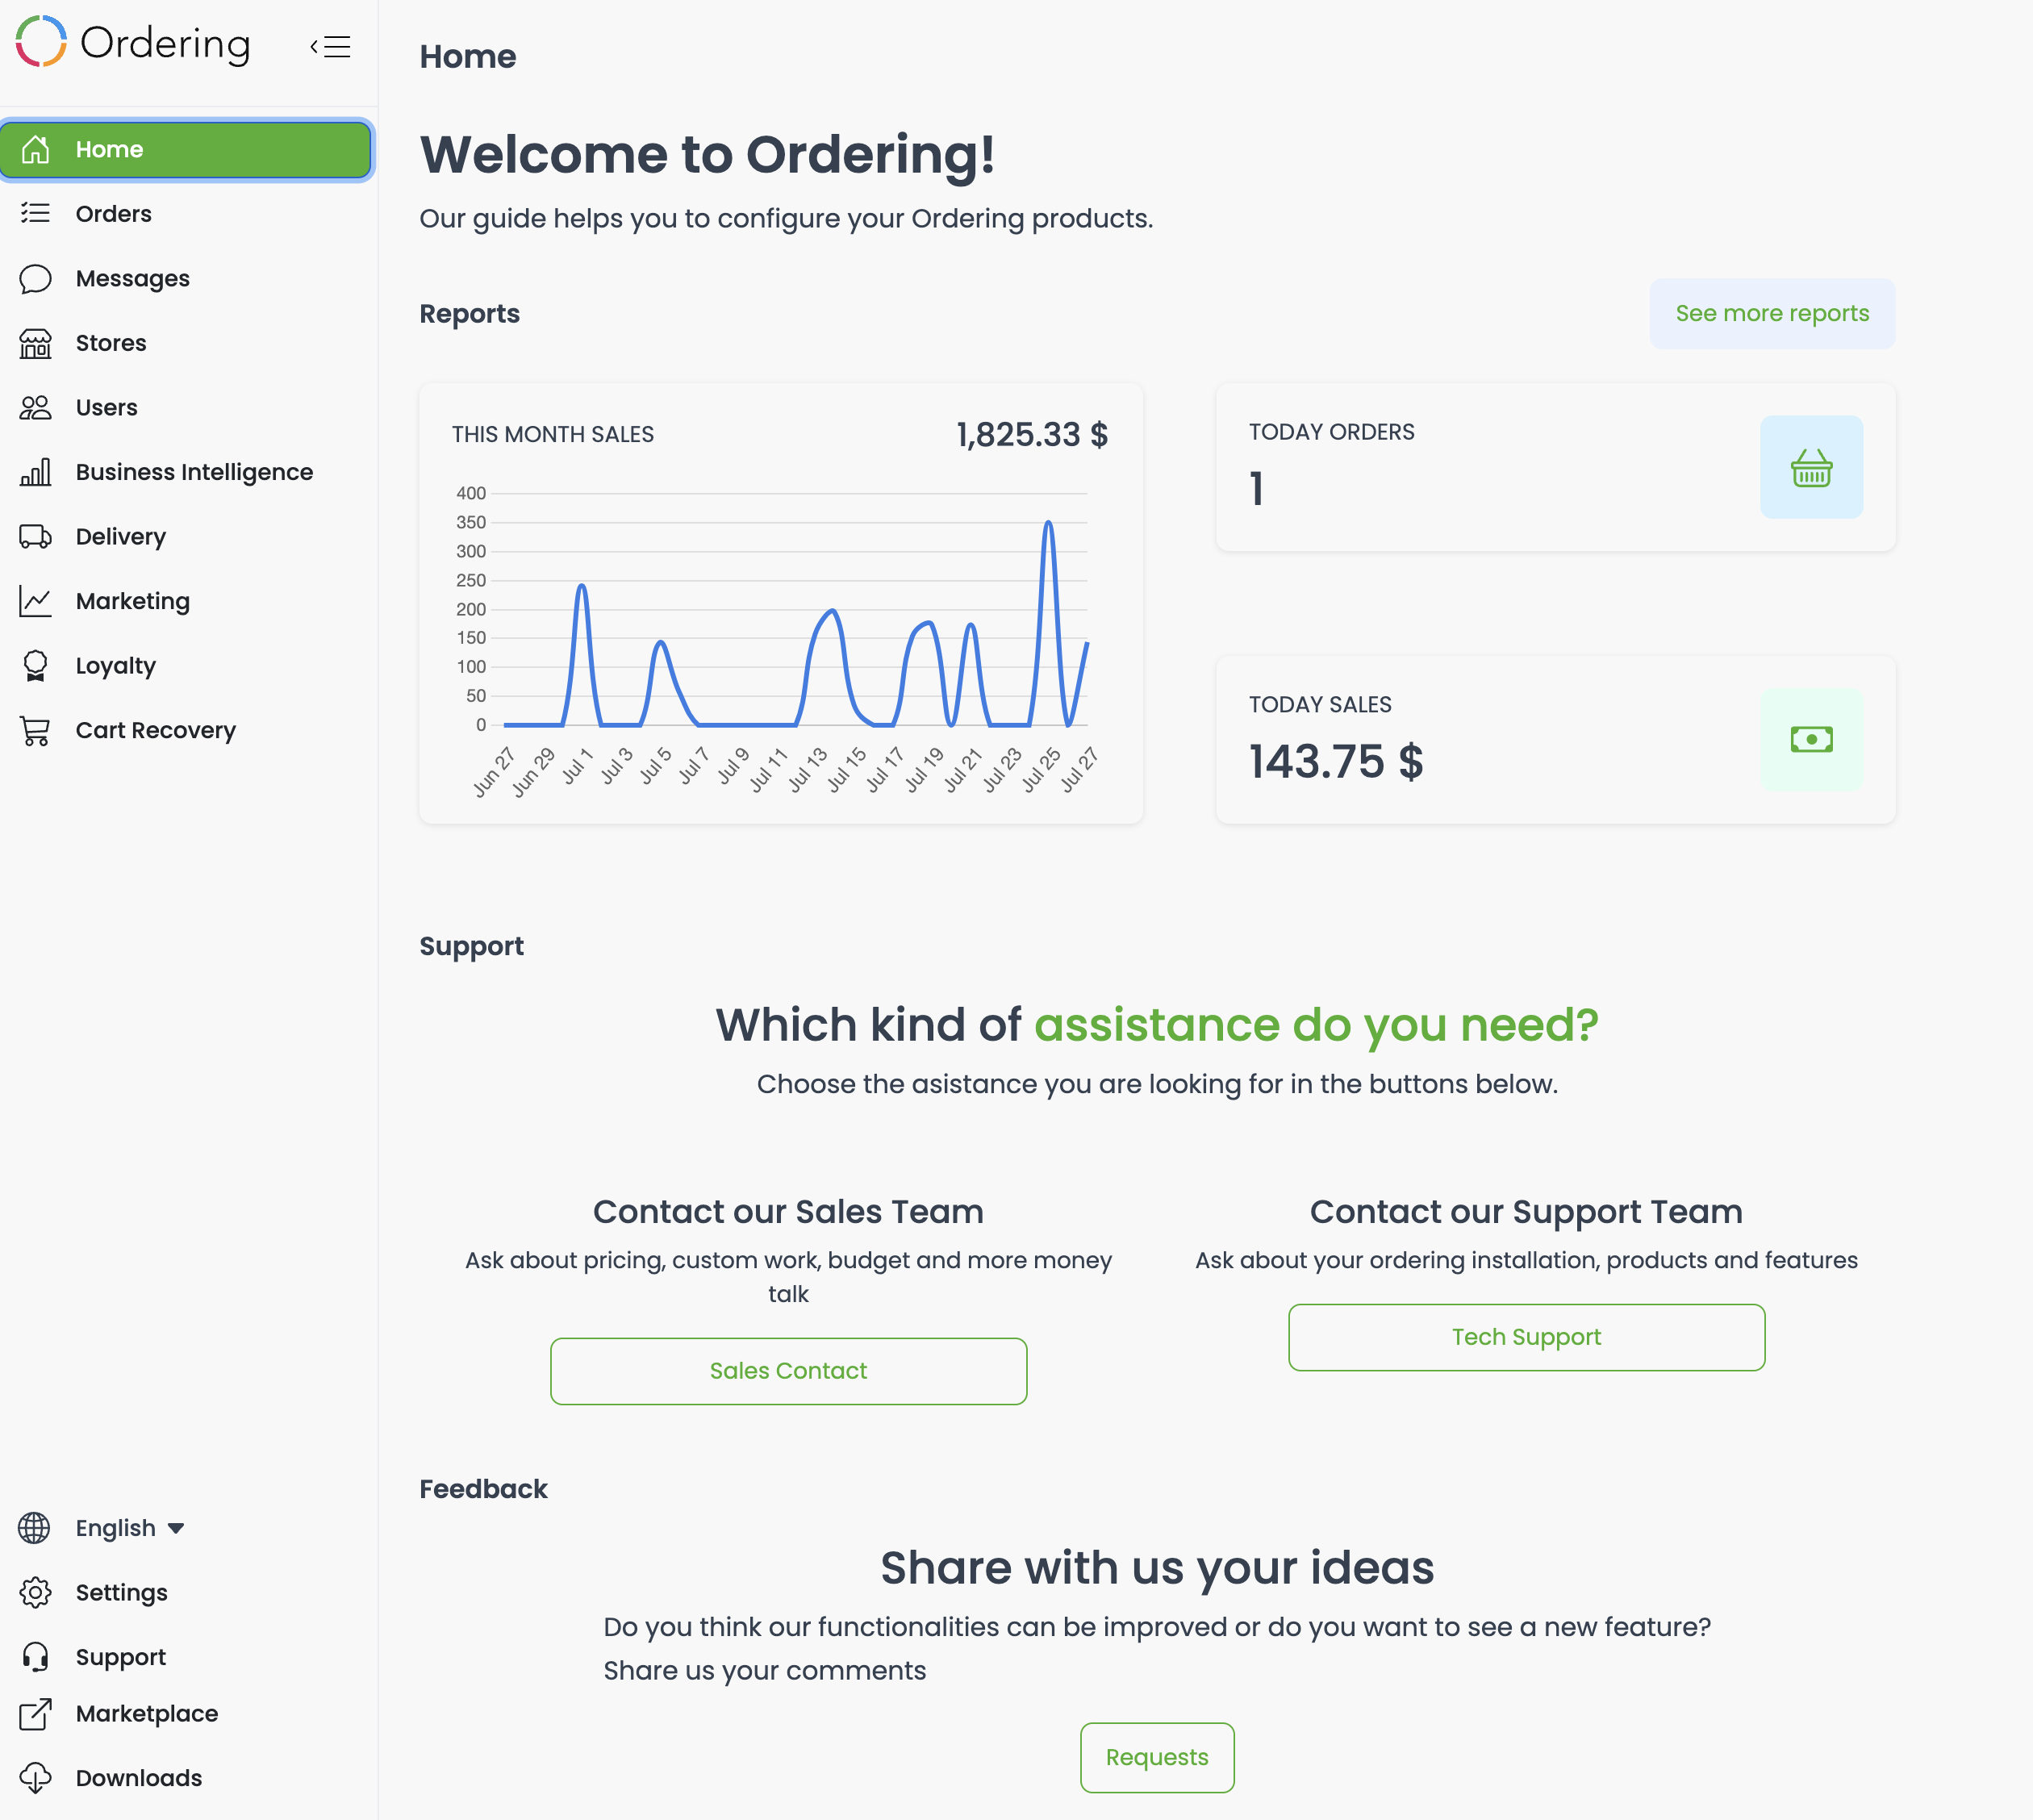Collapse the sidebar menu icon
The width and height of the screenshot is (2033, 1820).
click(330, 46)
